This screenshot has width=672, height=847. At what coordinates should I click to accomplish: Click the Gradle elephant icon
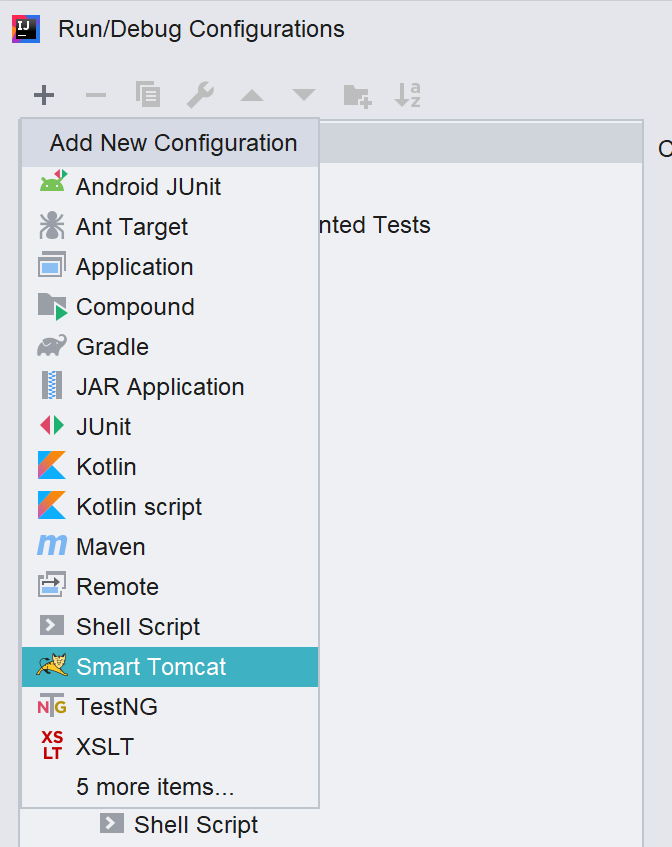coord(52,346)
